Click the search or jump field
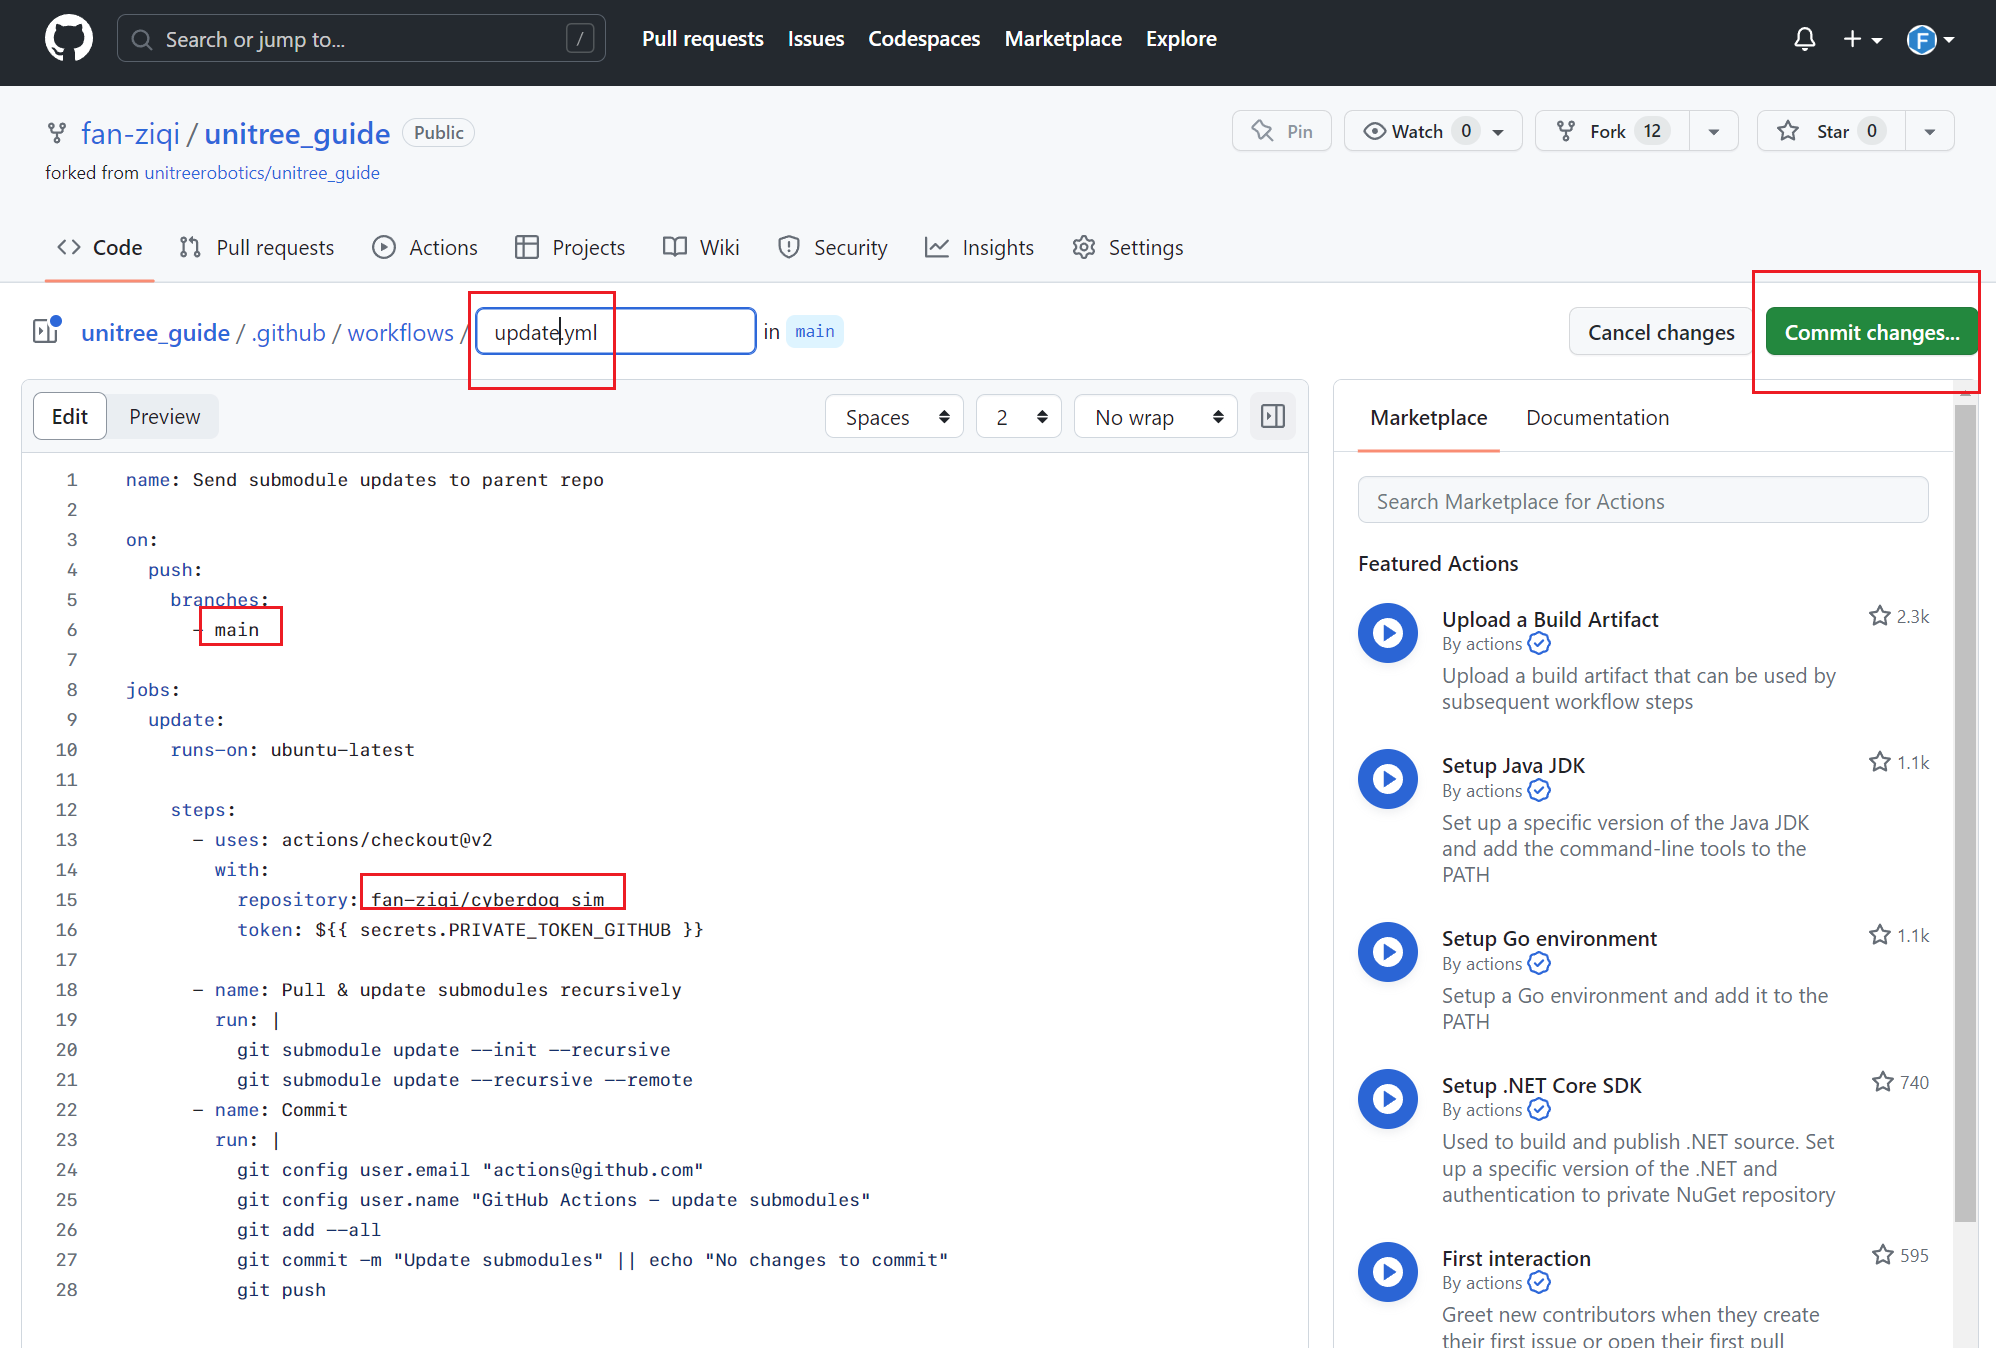Screen dimensions: 1996x1348 click(361, 39)
